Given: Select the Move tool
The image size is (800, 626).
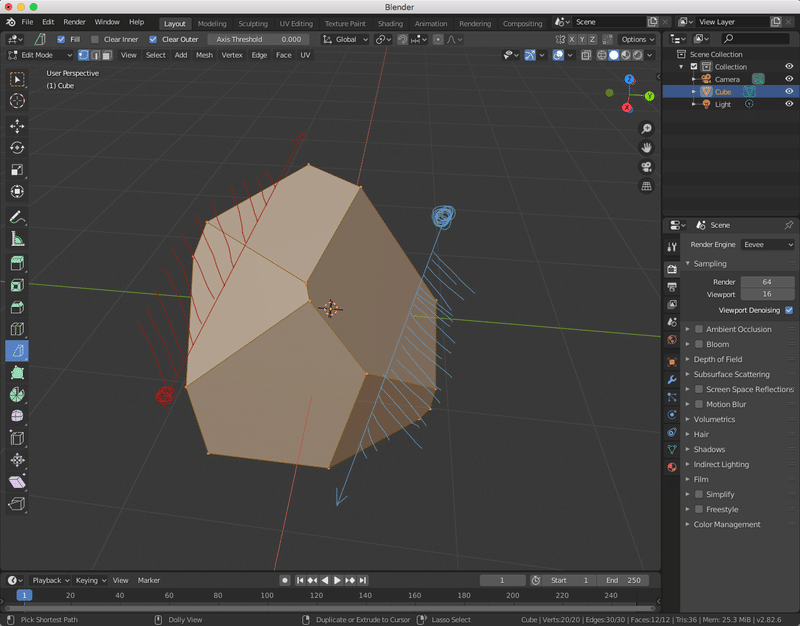Looking at the screenshot, I should [x=17, y=126].
